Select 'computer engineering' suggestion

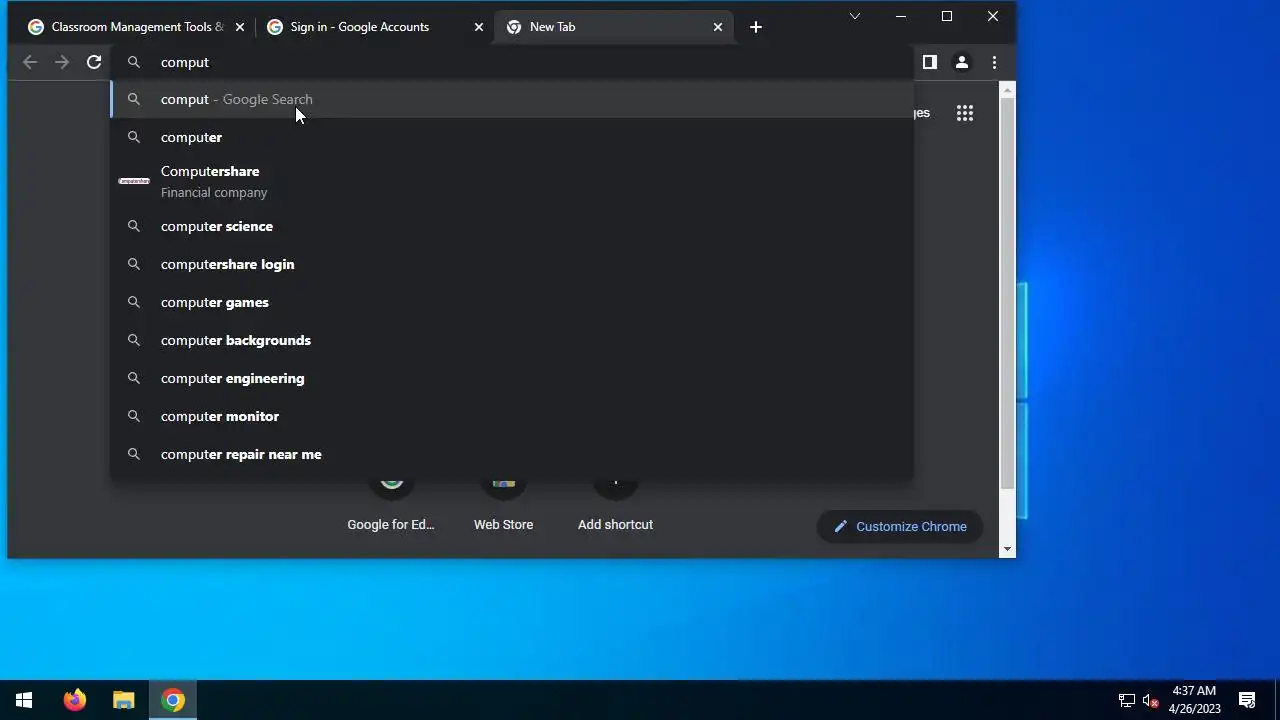click(511, 378)
